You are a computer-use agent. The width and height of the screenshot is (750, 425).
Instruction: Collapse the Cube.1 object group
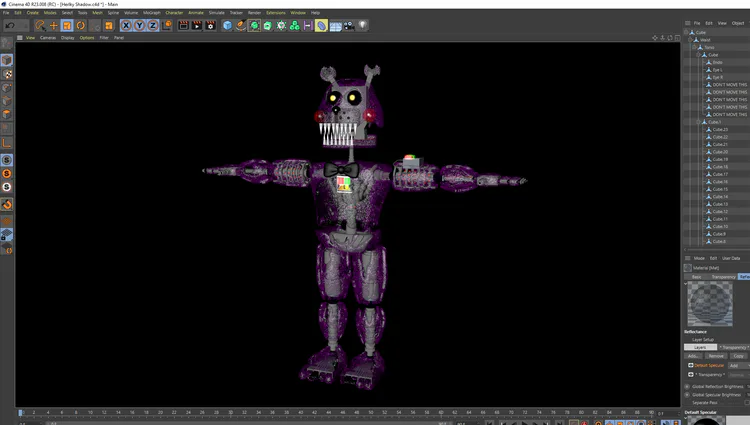pos(698,122)
